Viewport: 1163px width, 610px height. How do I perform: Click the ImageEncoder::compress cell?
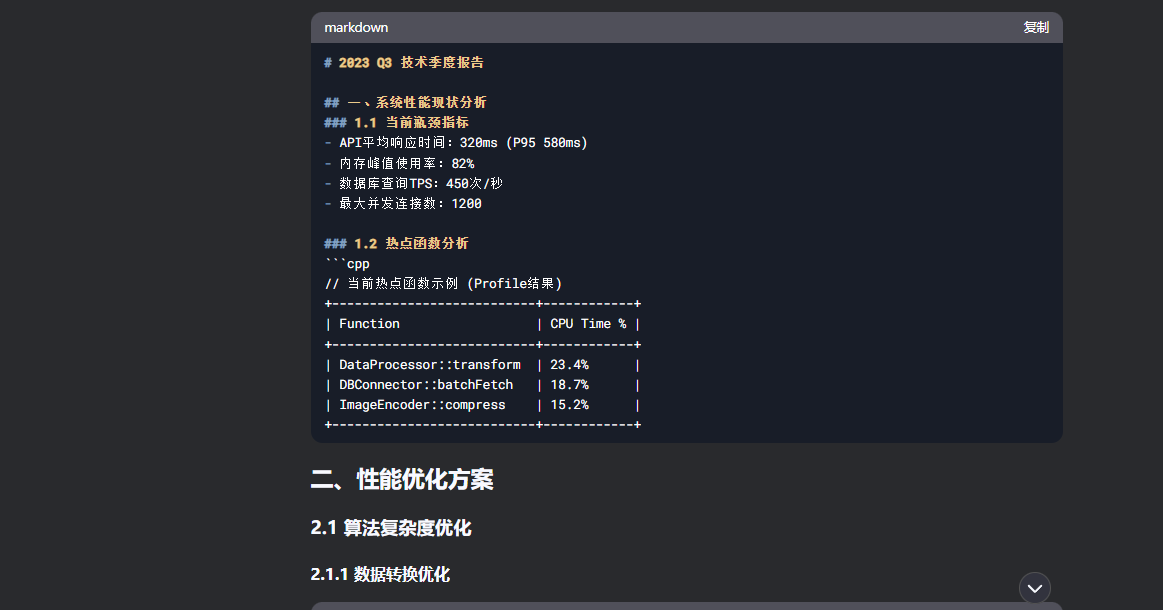click(x=422, y=404)
